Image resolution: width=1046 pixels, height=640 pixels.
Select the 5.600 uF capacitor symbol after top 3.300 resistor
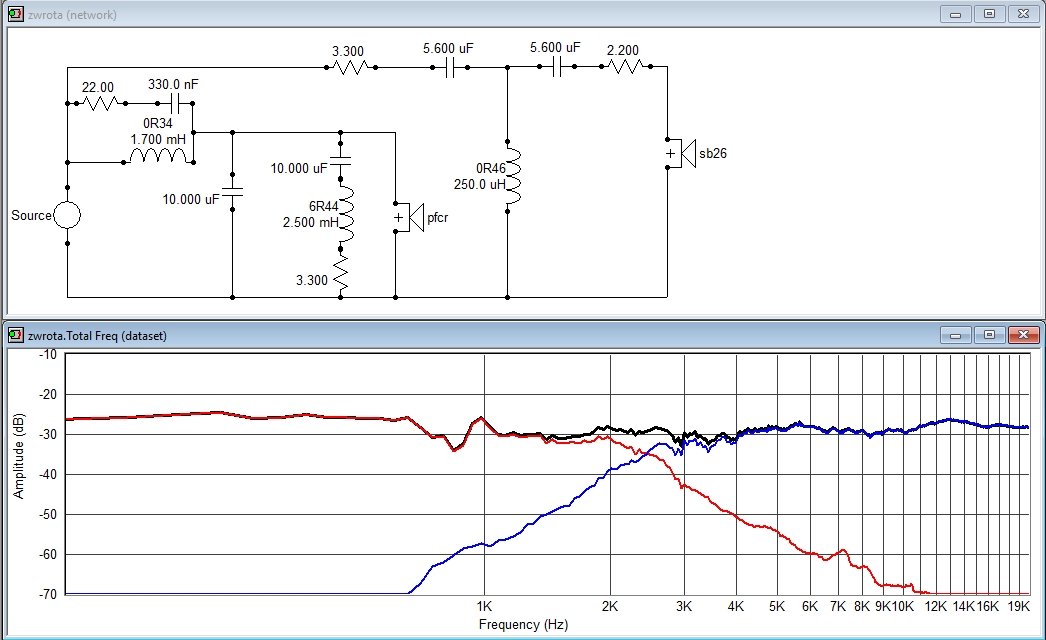coord(450,67)
